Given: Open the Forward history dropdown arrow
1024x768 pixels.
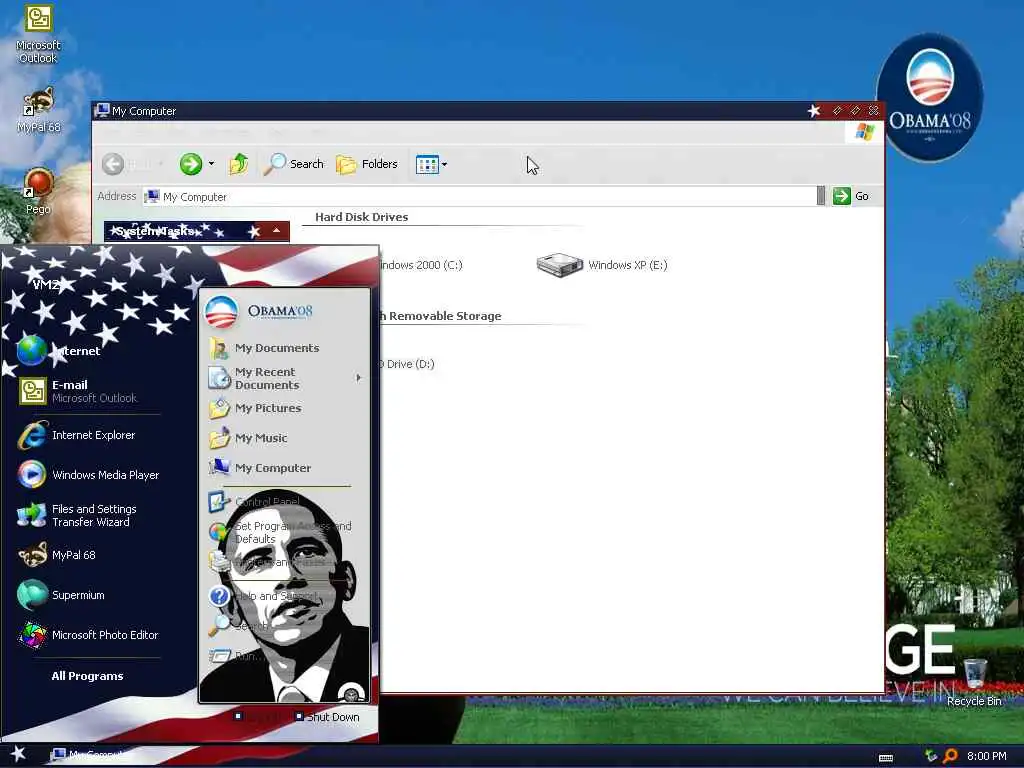Looking at the screenshot, I should (211, 164).
